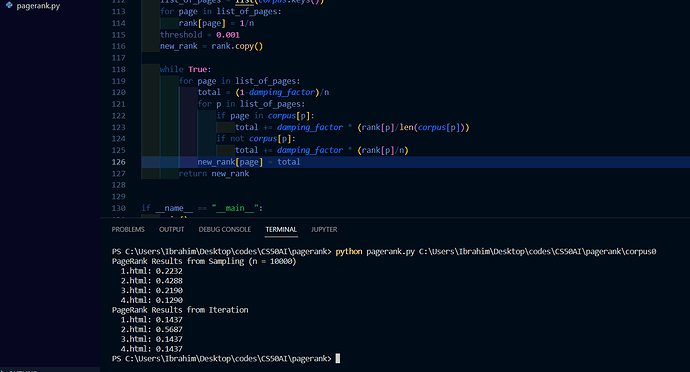This screenshot has width=690, height=372.
Task: Click terminal output '4.html: 0.1290'
Action: click(151, 300)
